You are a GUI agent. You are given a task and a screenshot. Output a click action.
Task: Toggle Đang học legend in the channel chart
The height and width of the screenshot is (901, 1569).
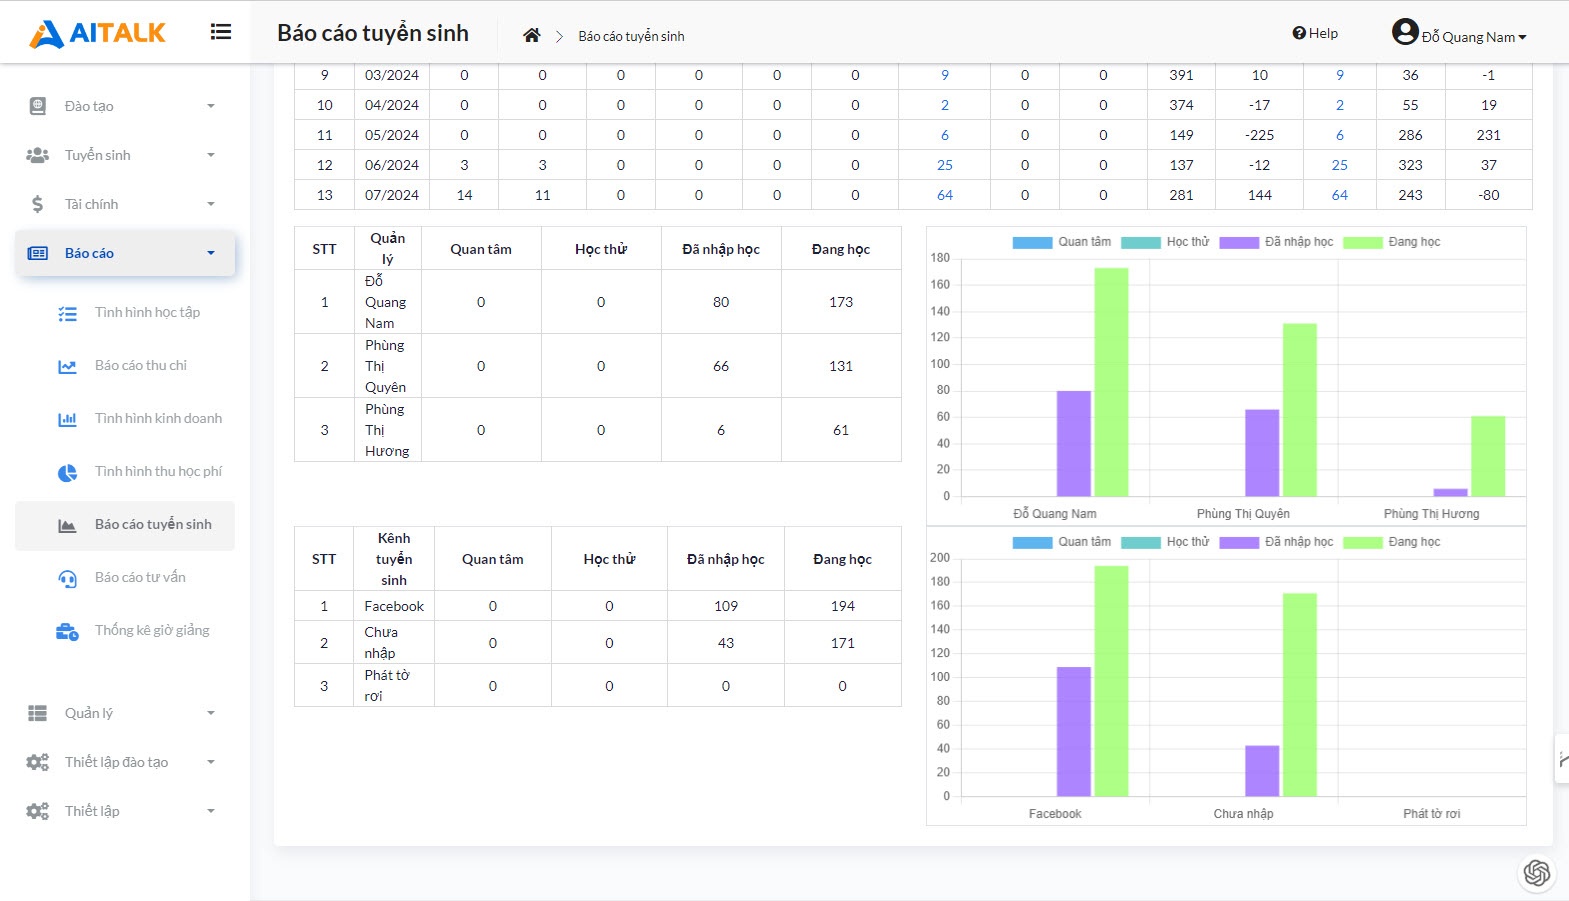point(1391,542)
